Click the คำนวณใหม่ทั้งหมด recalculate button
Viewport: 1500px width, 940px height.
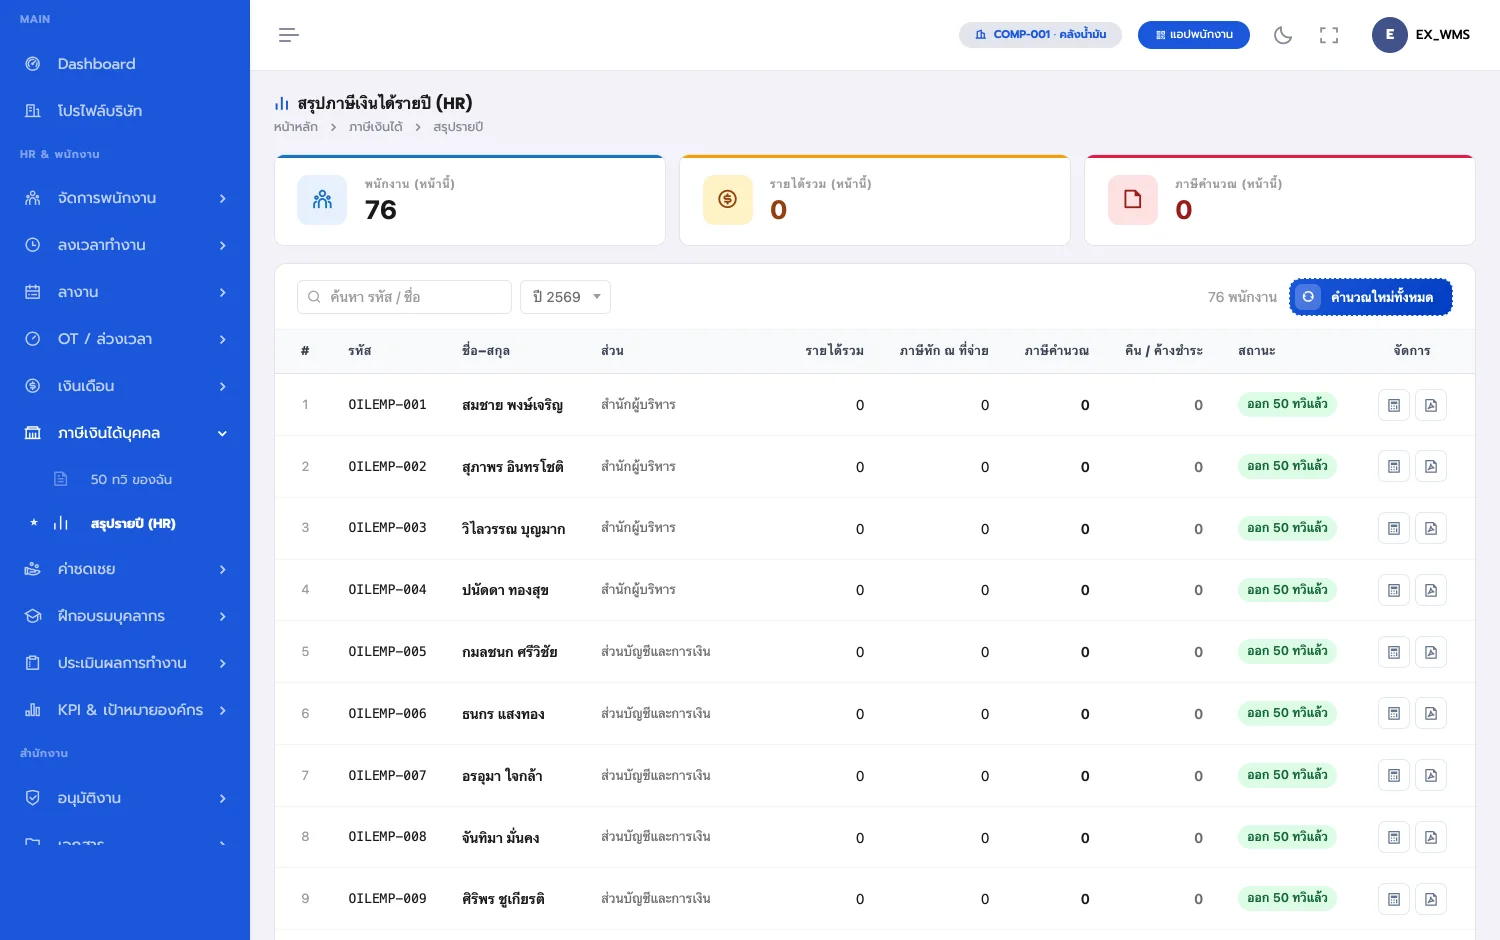pos(1371,297)
